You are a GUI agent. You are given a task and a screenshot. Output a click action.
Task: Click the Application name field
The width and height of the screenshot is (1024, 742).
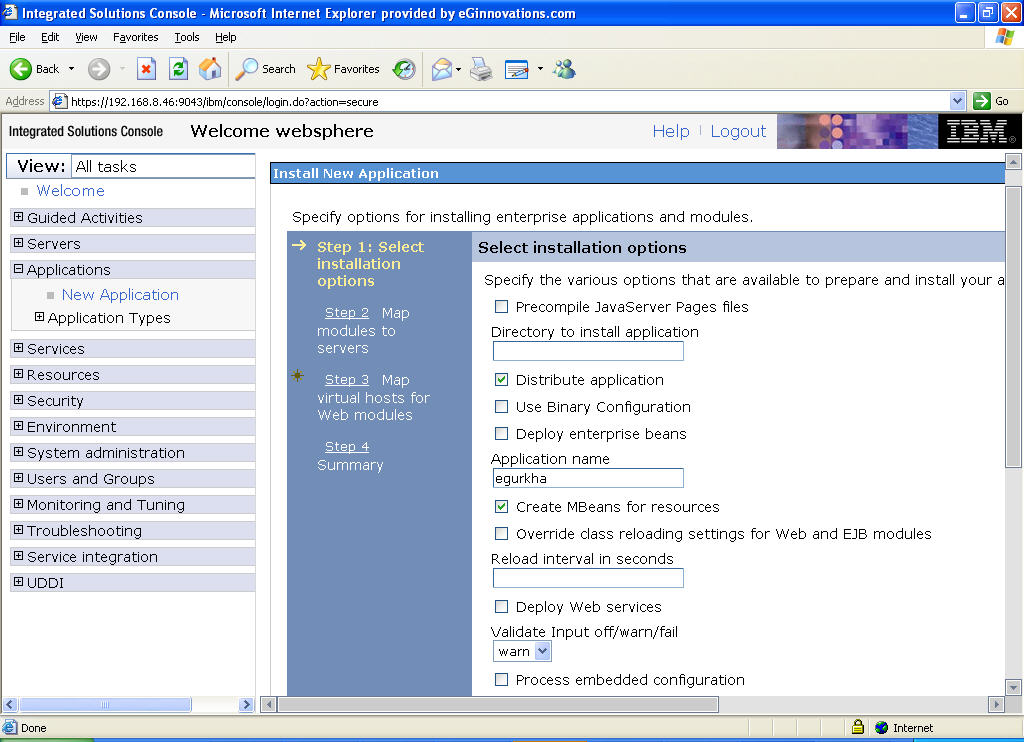click(x=588, y=478)
